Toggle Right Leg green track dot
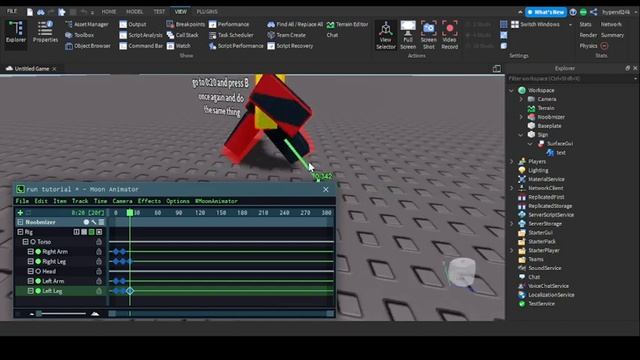This screenshot has height=360, width=640. (x=38, y=262)
